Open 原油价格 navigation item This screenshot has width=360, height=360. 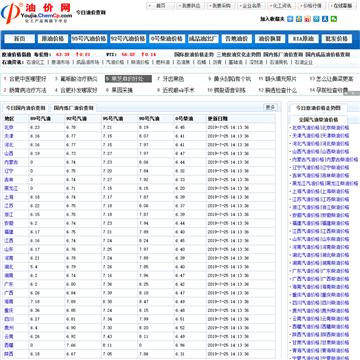tap(53, 39)
